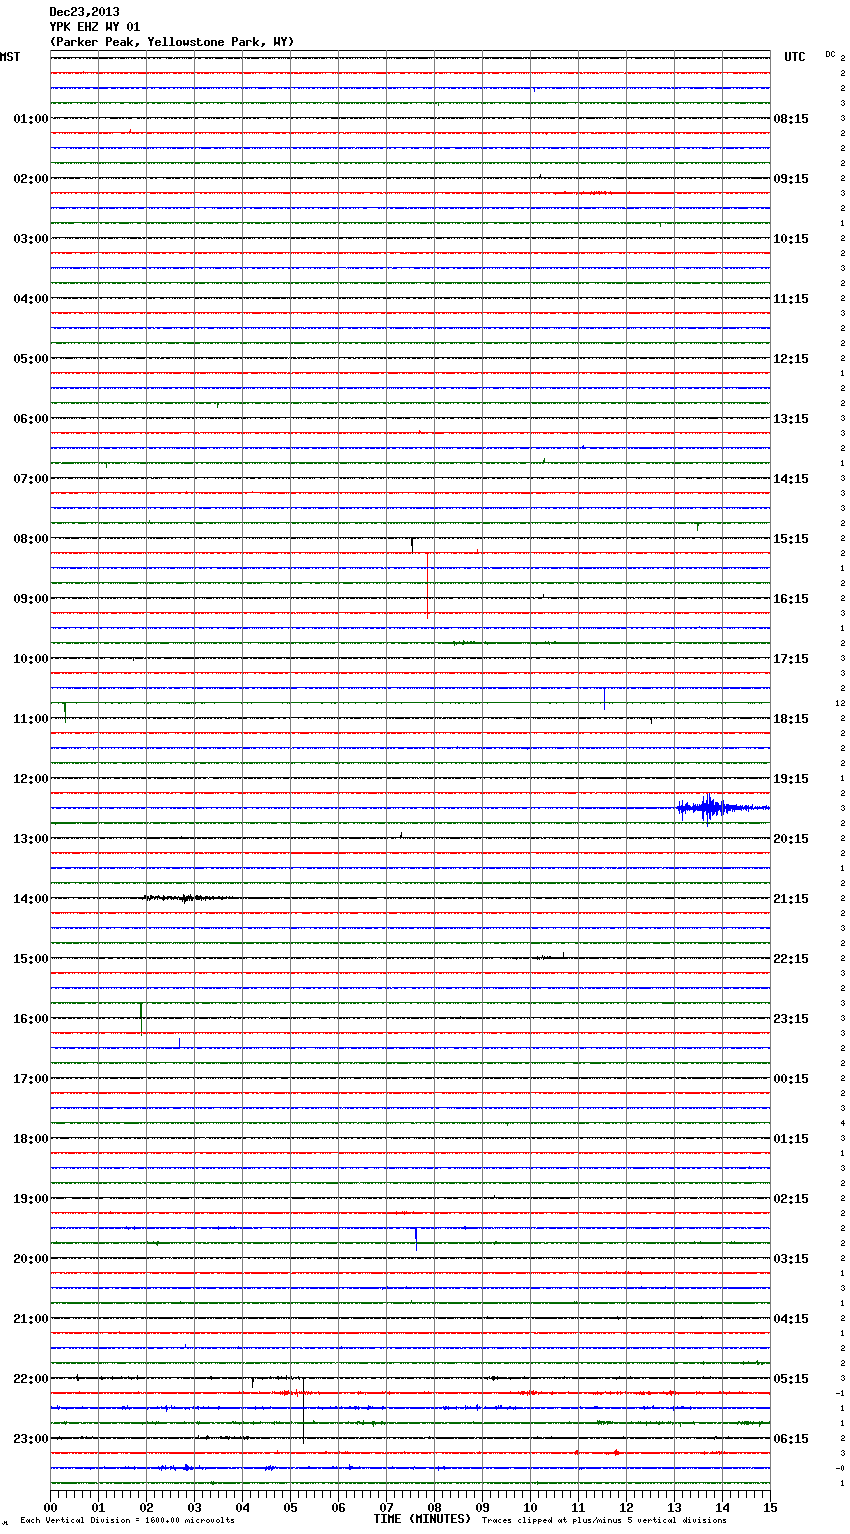Click the date header Dec23,2013
The width and height of the screenshot is (850, 1534).
point(84,12)
